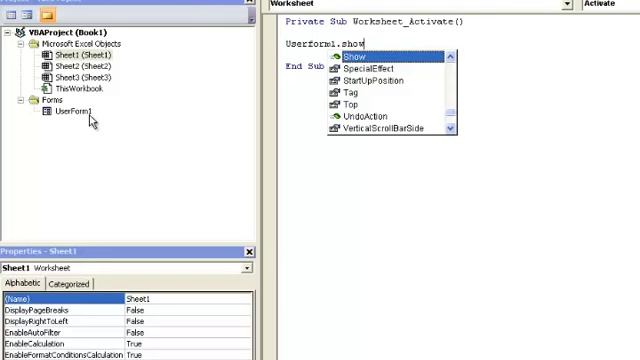Click the False value for EnableAutoFilter

(x=188, y=333)
